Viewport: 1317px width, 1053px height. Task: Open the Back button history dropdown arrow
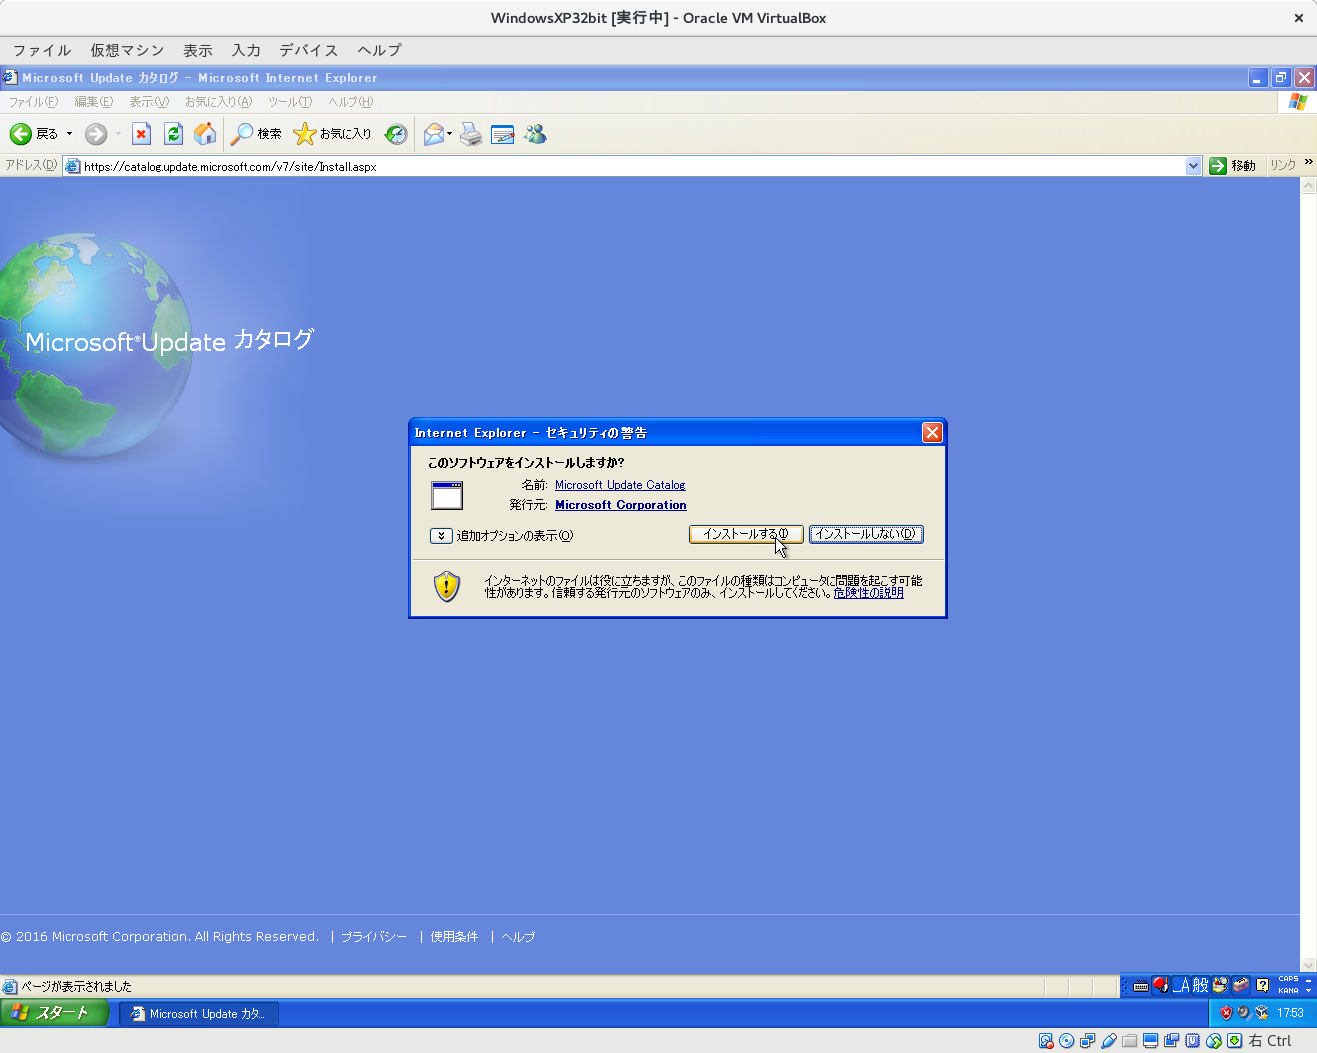[x=69, y=134]
